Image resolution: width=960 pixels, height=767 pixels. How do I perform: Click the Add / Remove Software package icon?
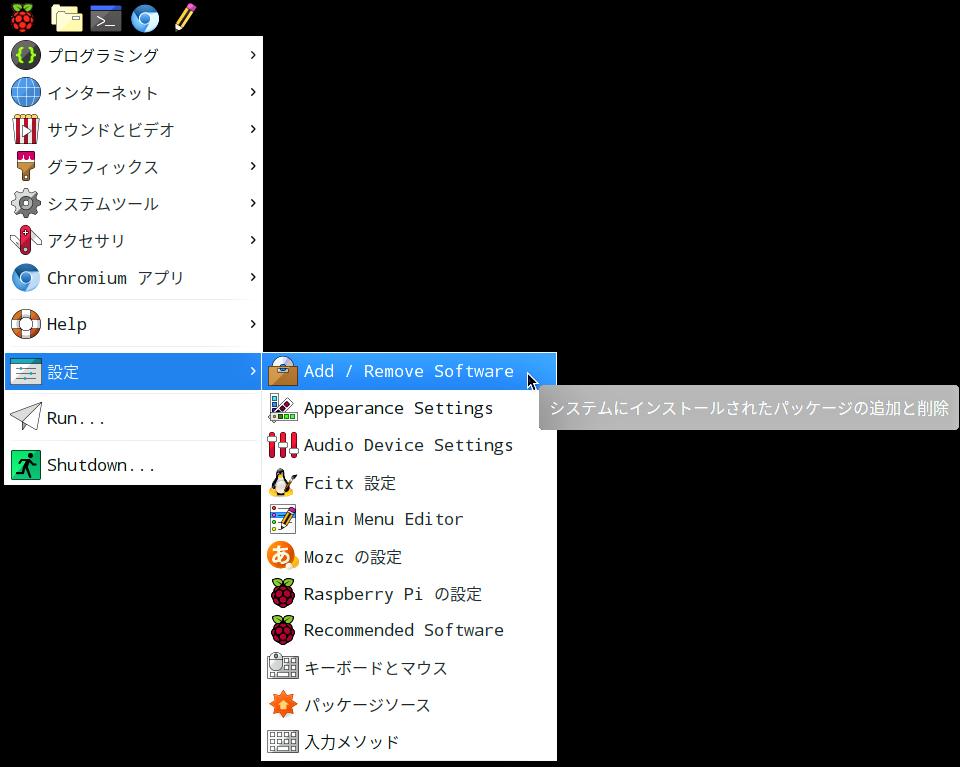click(283, 371)
